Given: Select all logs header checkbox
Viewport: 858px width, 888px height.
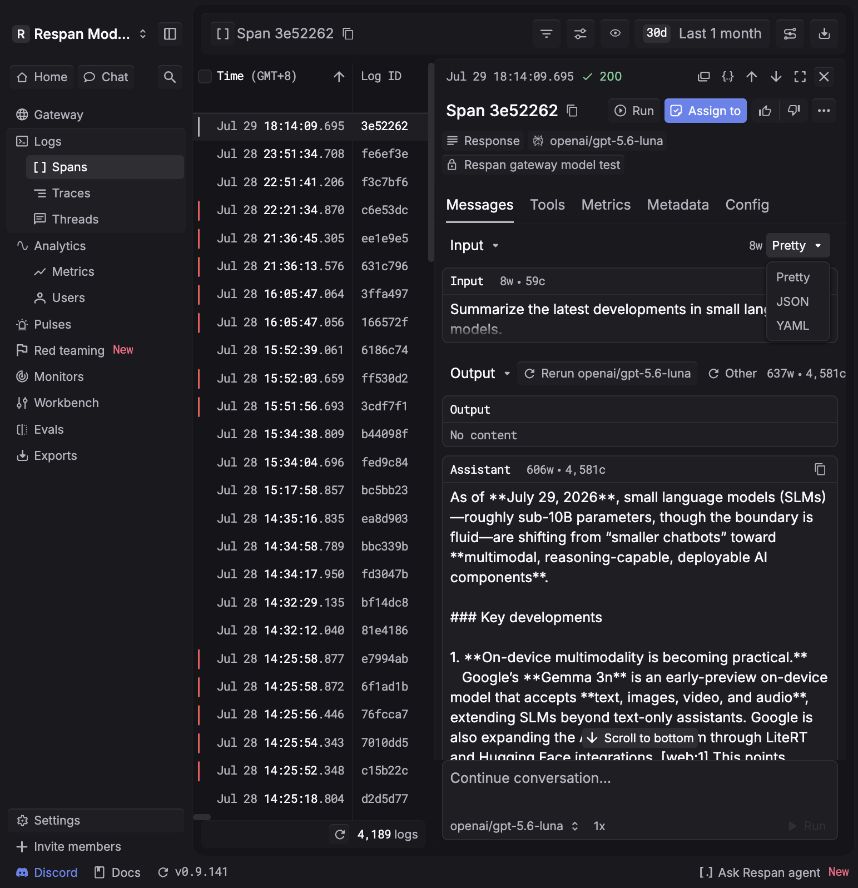Looking at the screenshot, I should pos(205,76).
